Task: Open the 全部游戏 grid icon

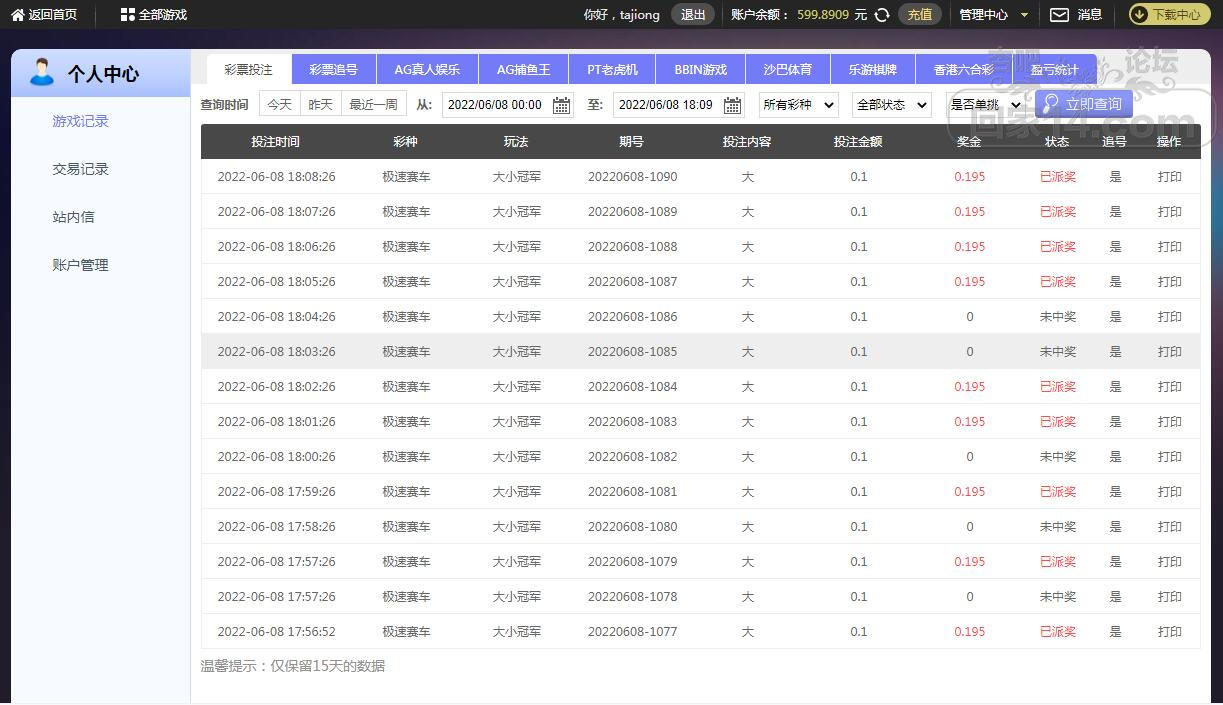Action: pos(127,15)
